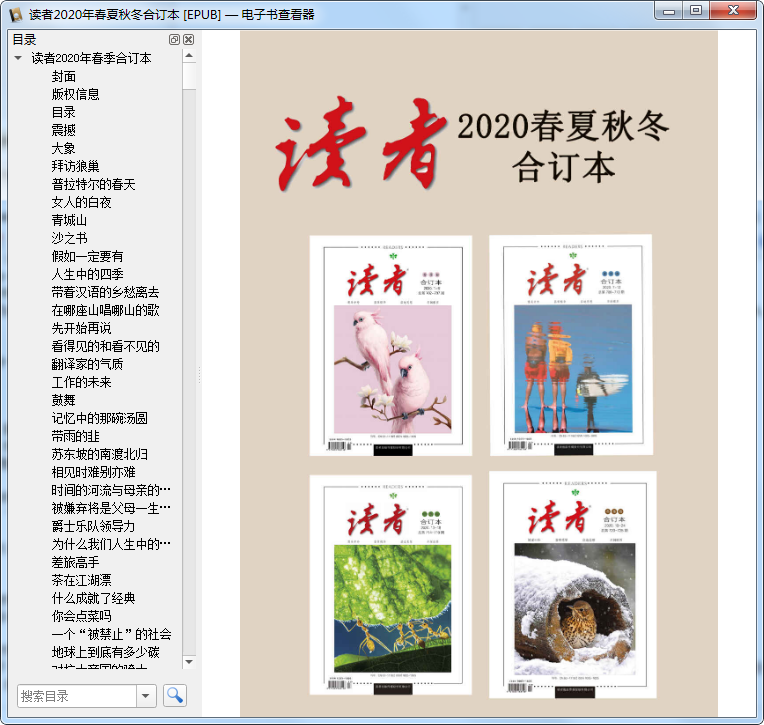Image resolution: width=764 pixels, height=725 pixels.
Task: Click the red 读者 masthead on the cover page
Action: point(360,143)
